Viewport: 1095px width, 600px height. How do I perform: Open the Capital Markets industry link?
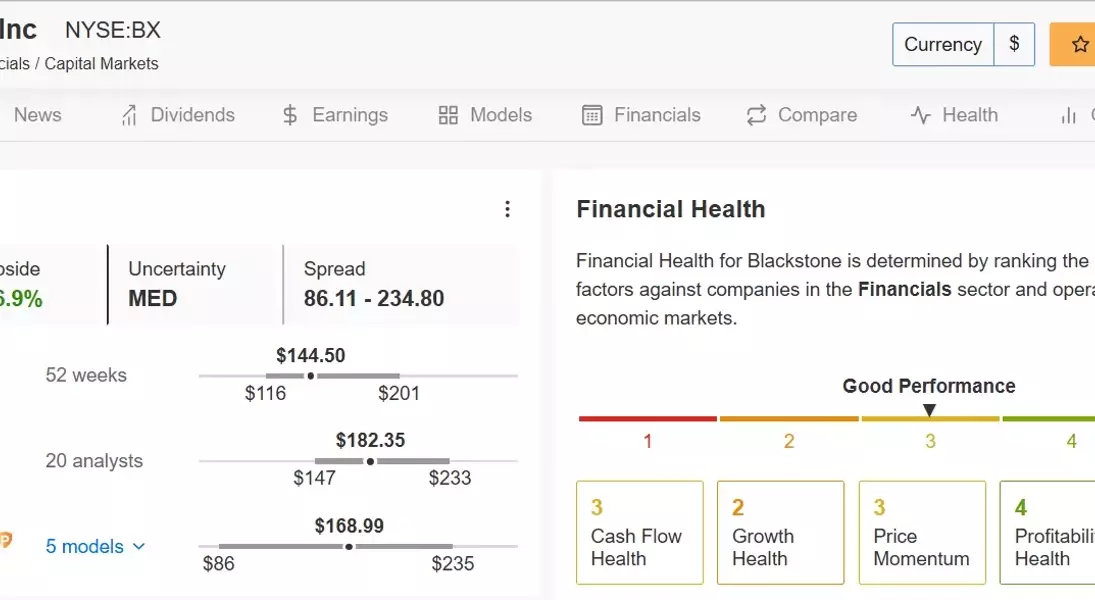pyautogui.click(x=101, y=64)
